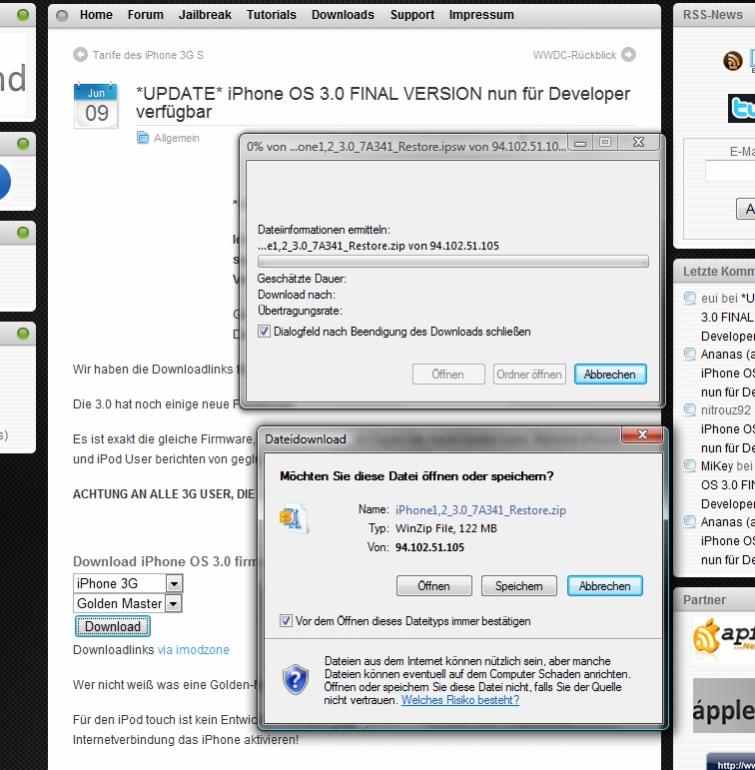Maximize the download progress window
The height and width of the screenshot is (770, 755).
pyautogui.click(x=605, y=143)
